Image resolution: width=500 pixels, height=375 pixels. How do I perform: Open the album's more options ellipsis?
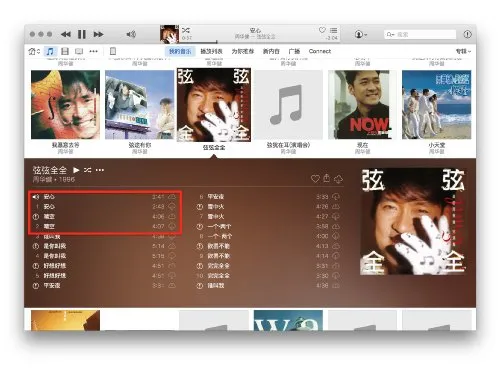click(x=100, y=170)
